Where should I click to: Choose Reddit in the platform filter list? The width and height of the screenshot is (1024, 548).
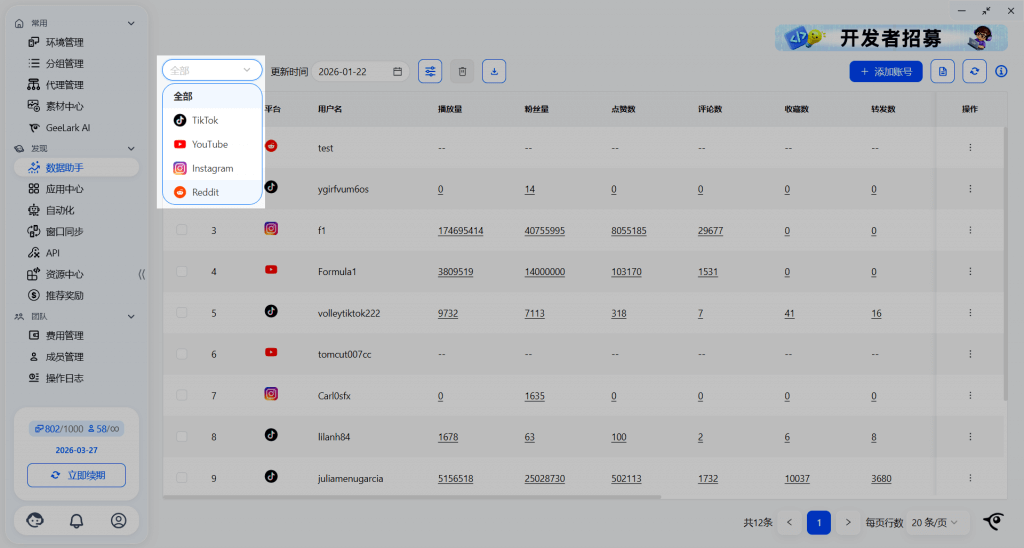pyautogui.click(x=205, y=192)
